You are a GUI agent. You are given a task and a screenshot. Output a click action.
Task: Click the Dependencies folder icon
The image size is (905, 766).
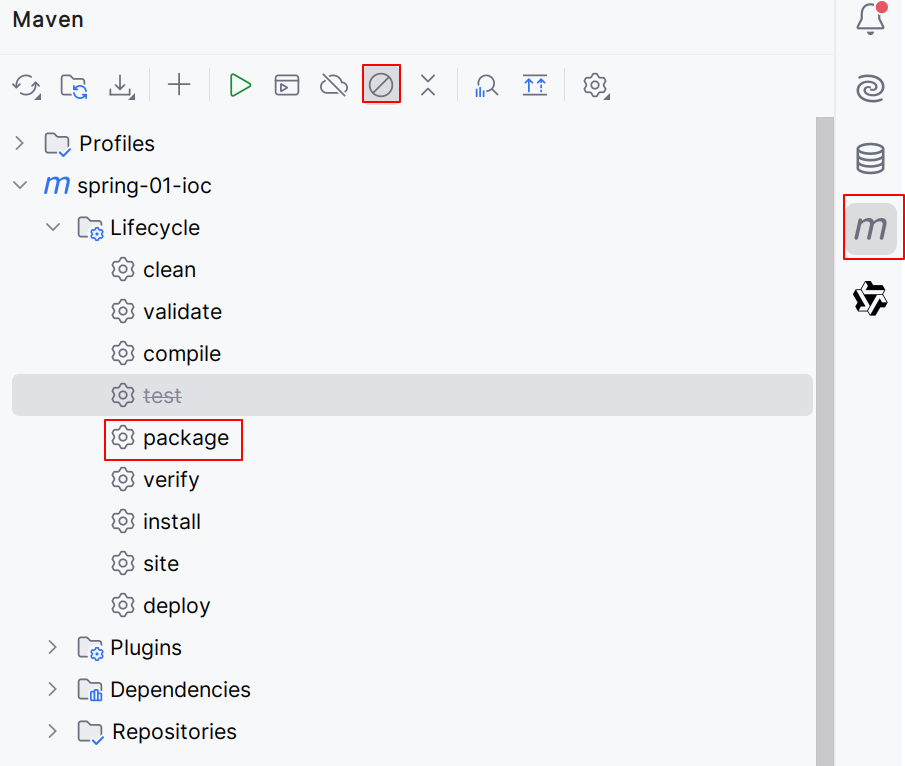90,690
